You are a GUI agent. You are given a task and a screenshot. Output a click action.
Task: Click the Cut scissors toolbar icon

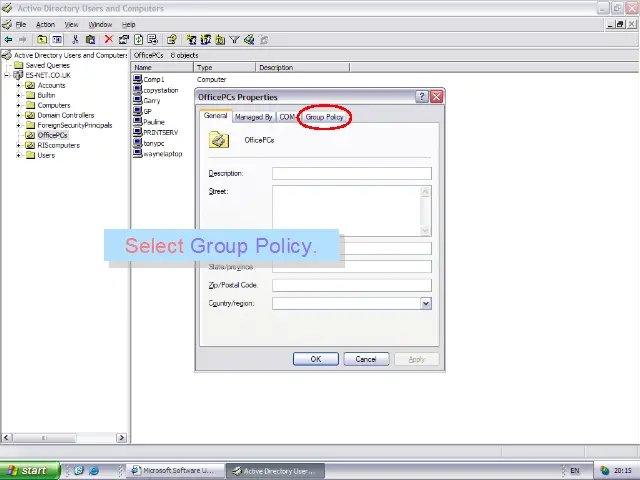click(75, 40)
